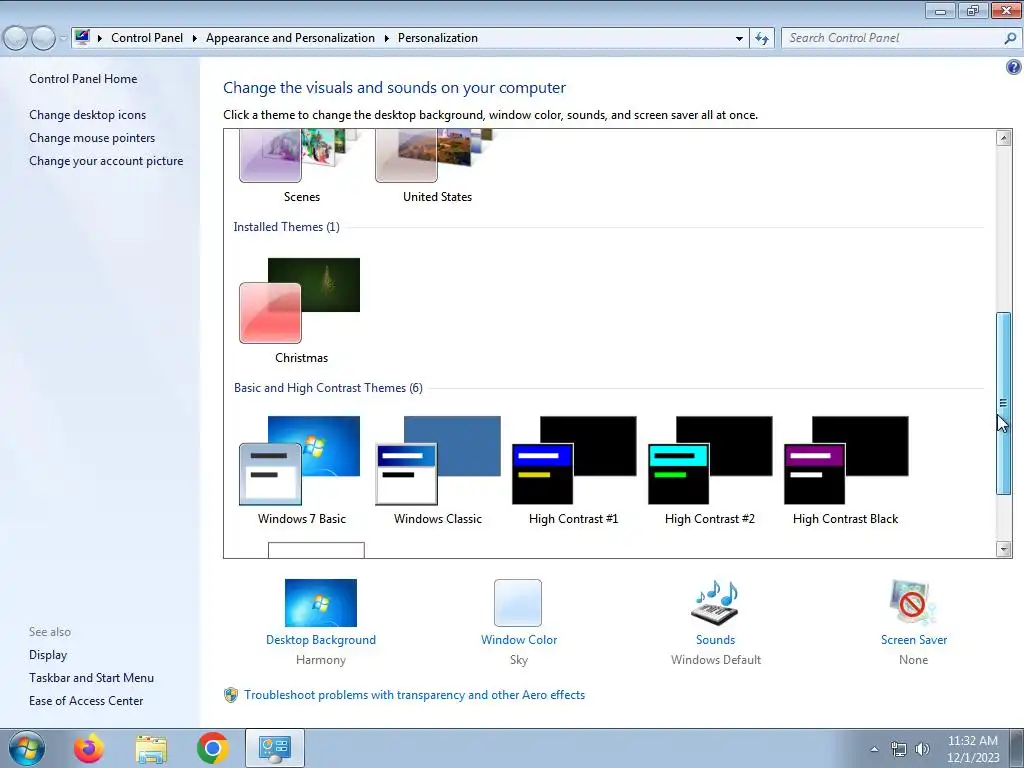Open Desktop Background icon
This screenshot has width=1024, height=768.
pos(321,603)
